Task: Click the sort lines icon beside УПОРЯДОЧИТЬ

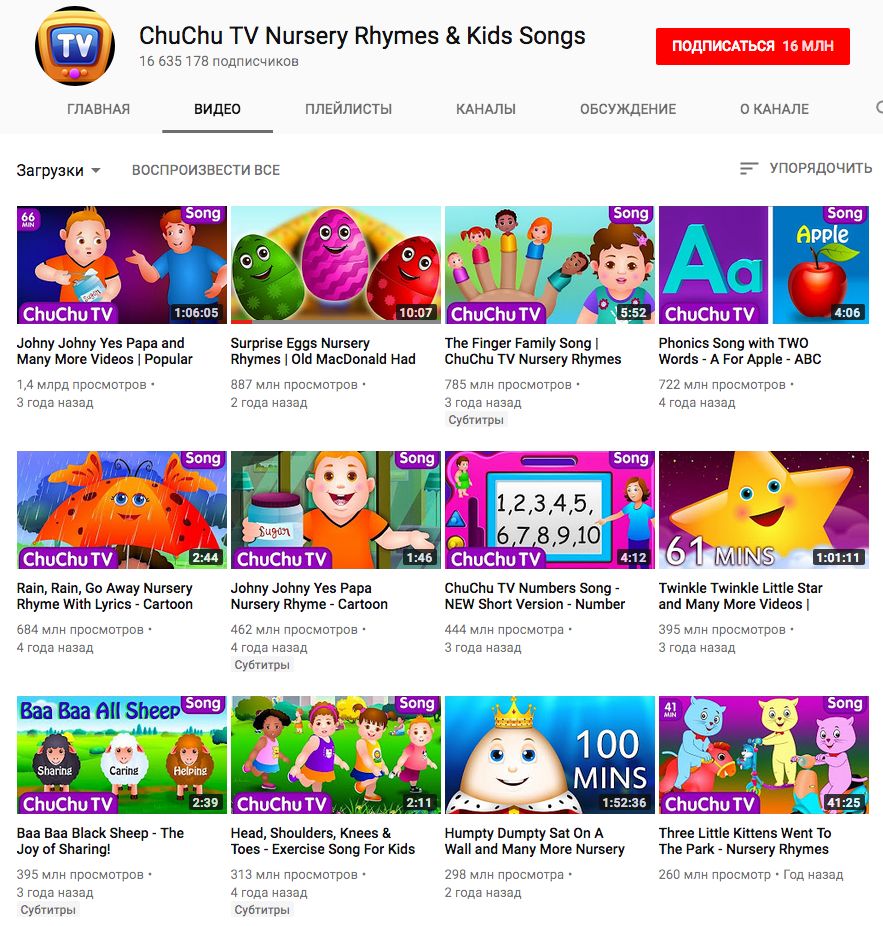Action: point(749,169)
